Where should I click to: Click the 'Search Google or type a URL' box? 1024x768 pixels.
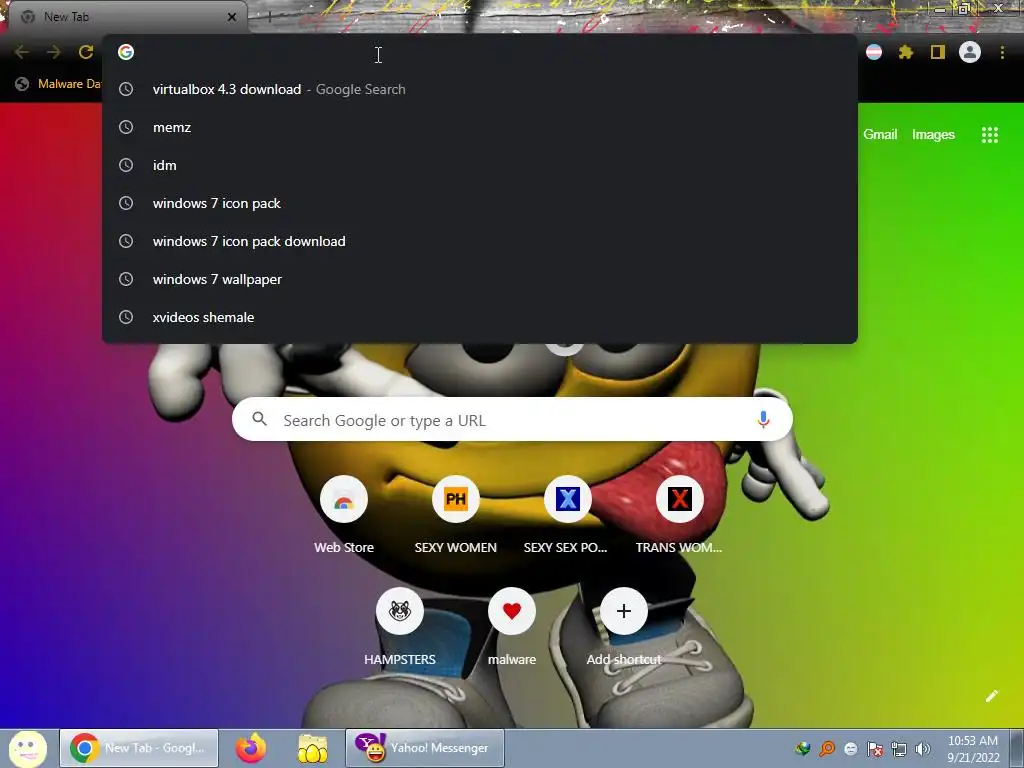coord(512,420)
